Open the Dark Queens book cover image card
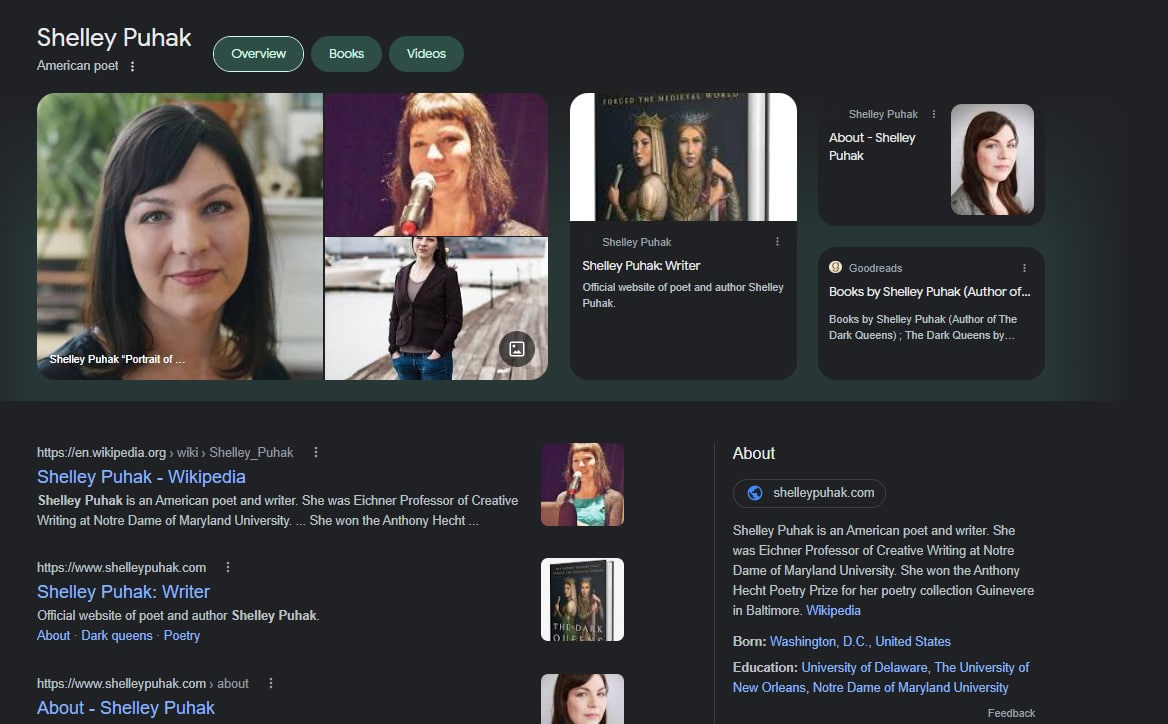Screen dimensions: 1168x724 (x=683, y=157)
